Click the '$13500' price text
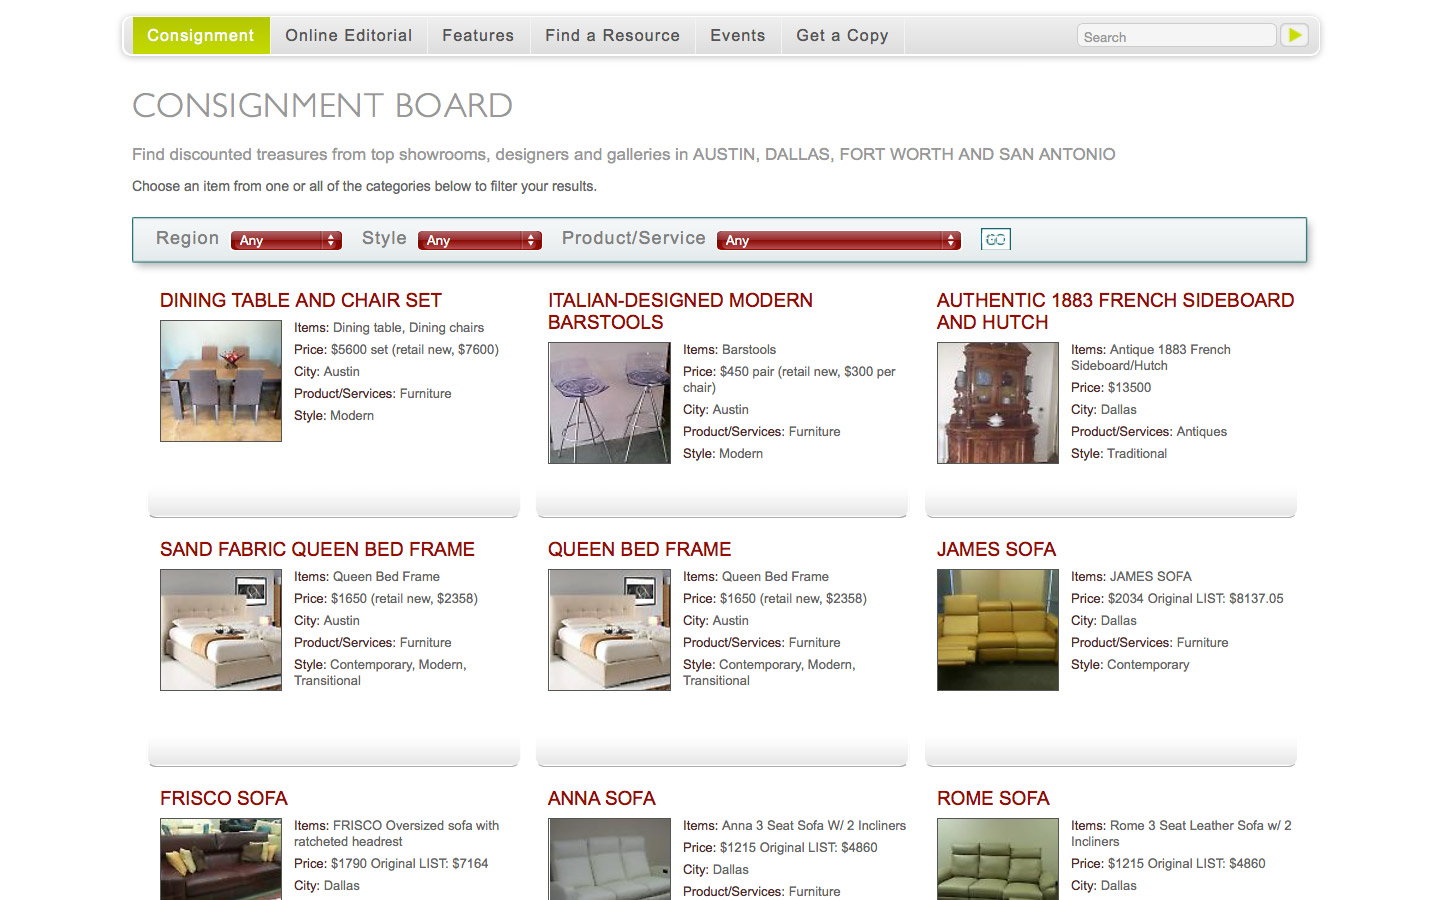 (x=1129, y=388)
